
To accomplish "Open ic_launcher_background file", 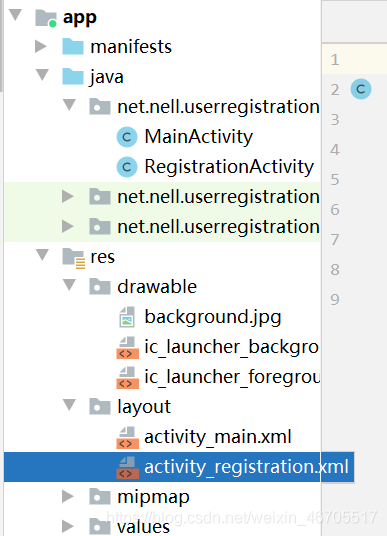I will coord(232,347).
